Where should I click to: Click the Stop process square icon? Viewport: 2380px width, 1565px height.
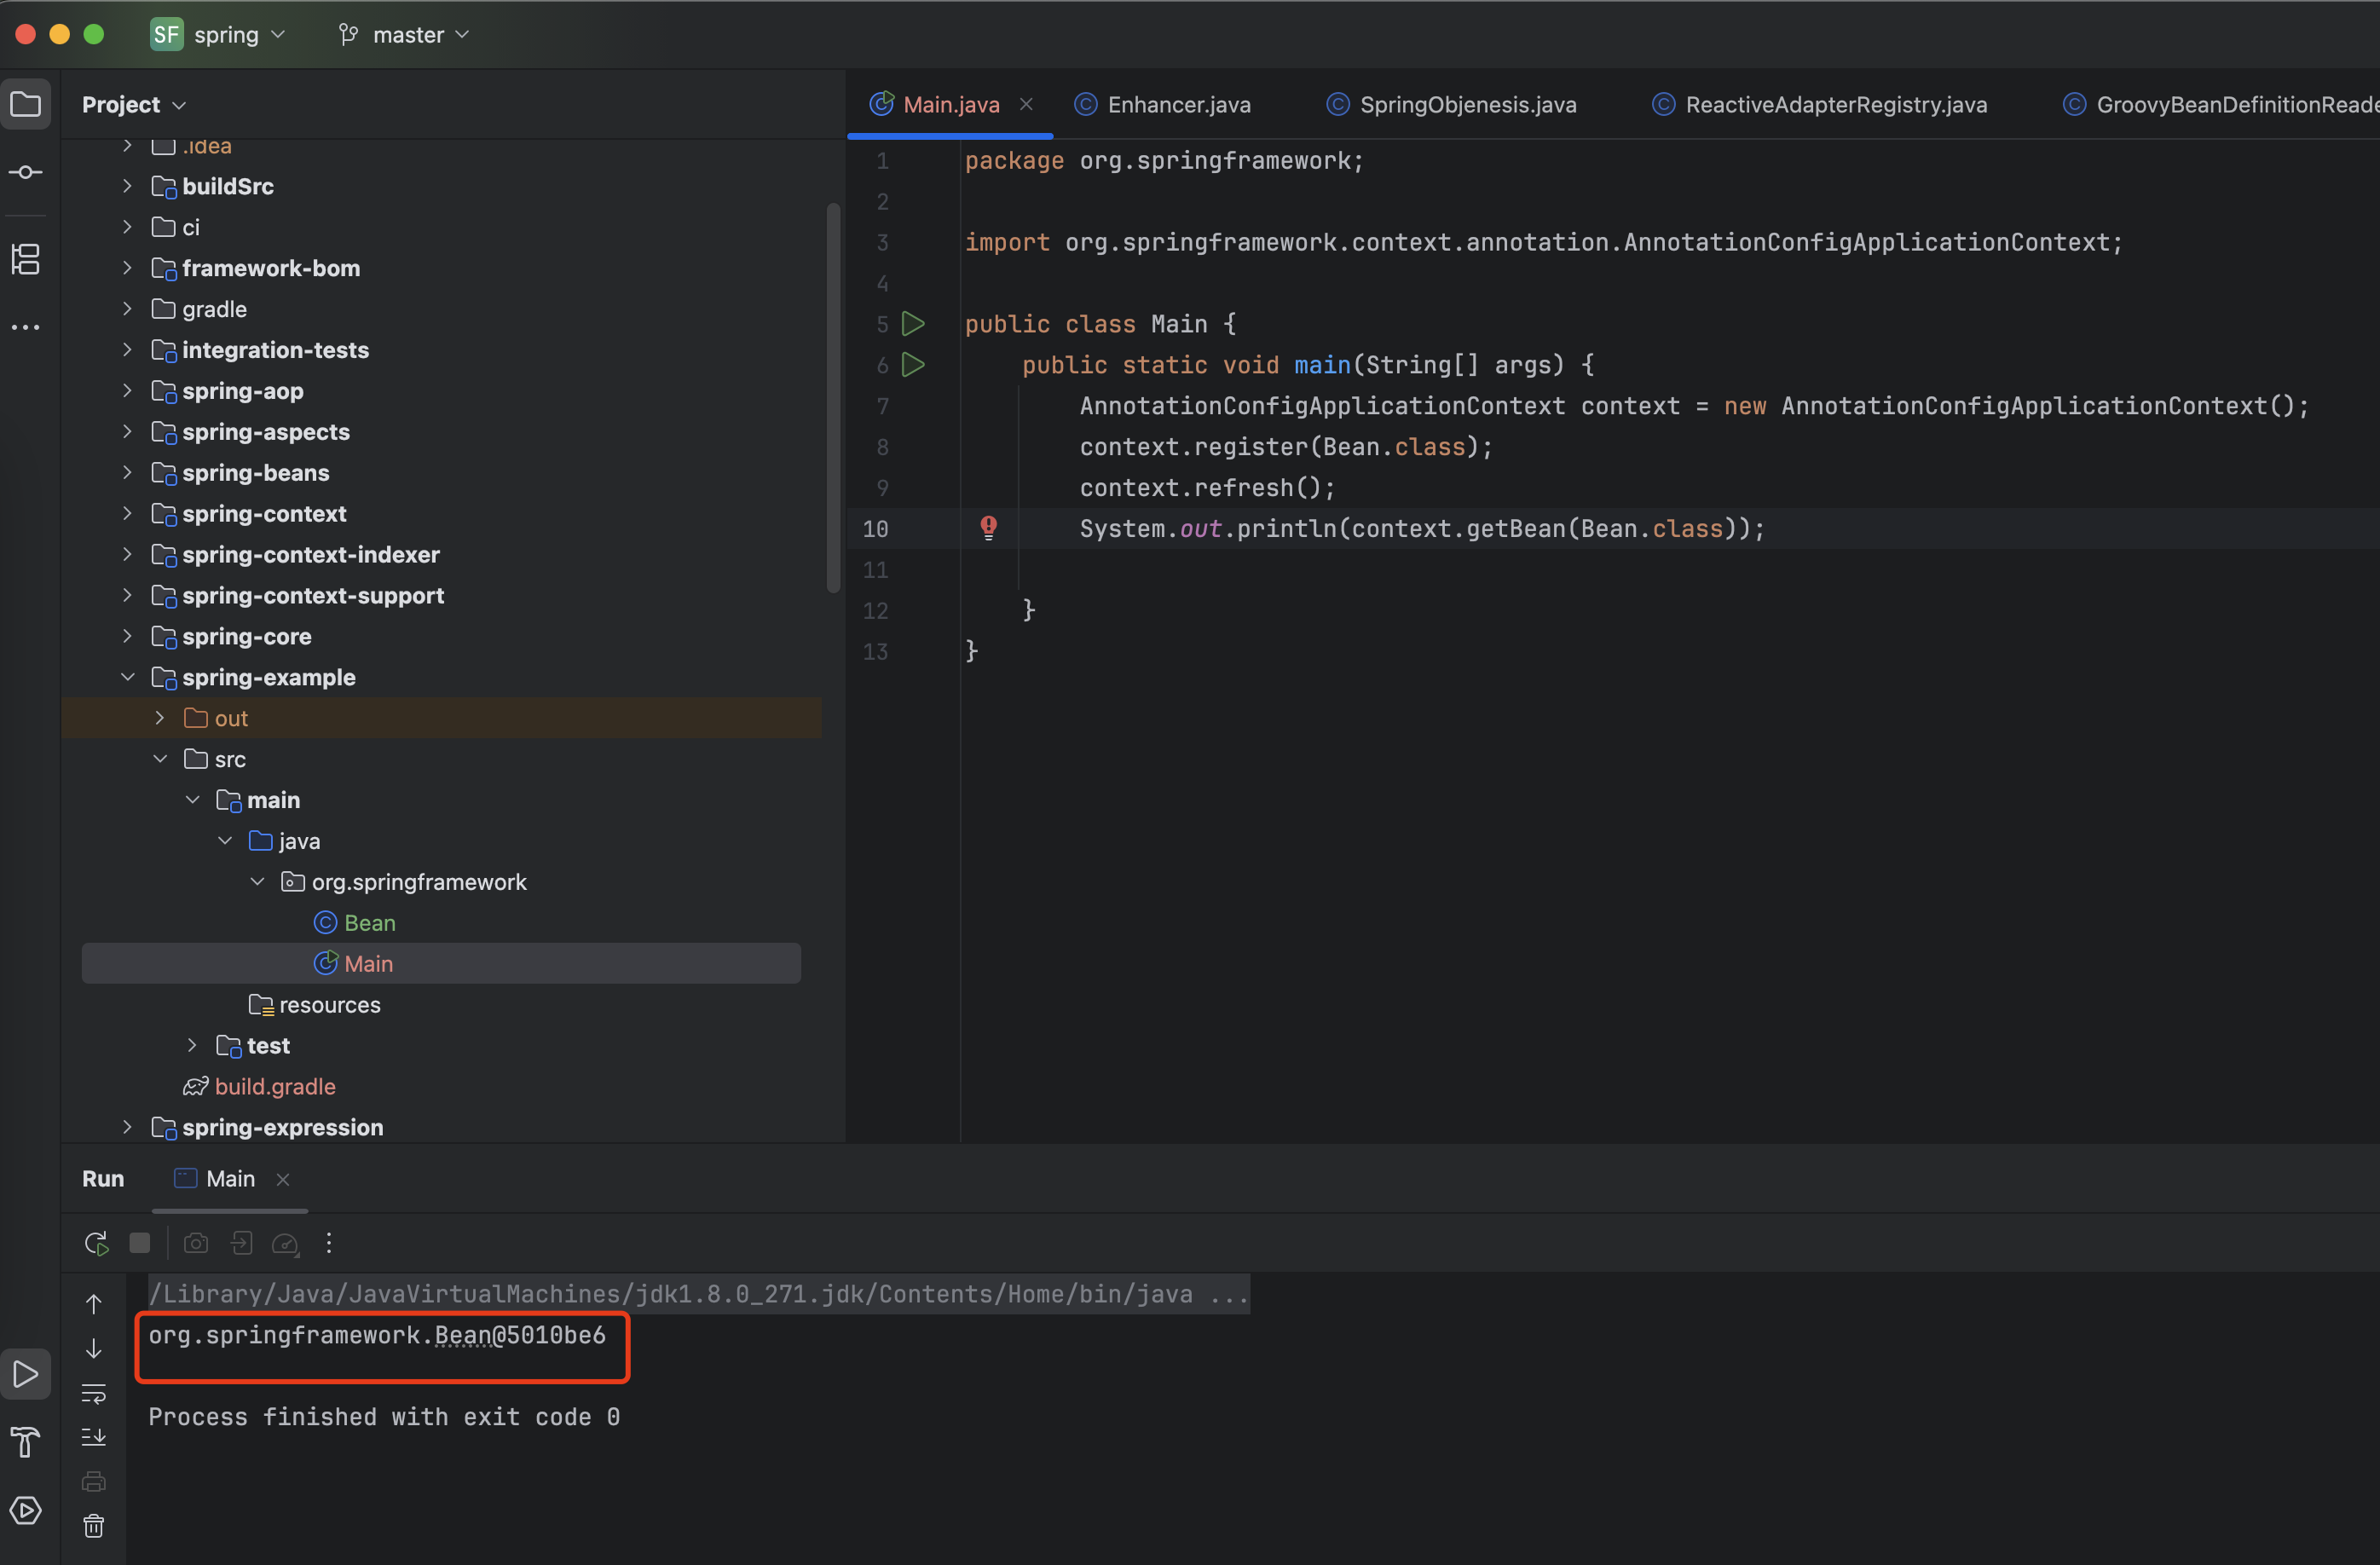[140, 1243]
